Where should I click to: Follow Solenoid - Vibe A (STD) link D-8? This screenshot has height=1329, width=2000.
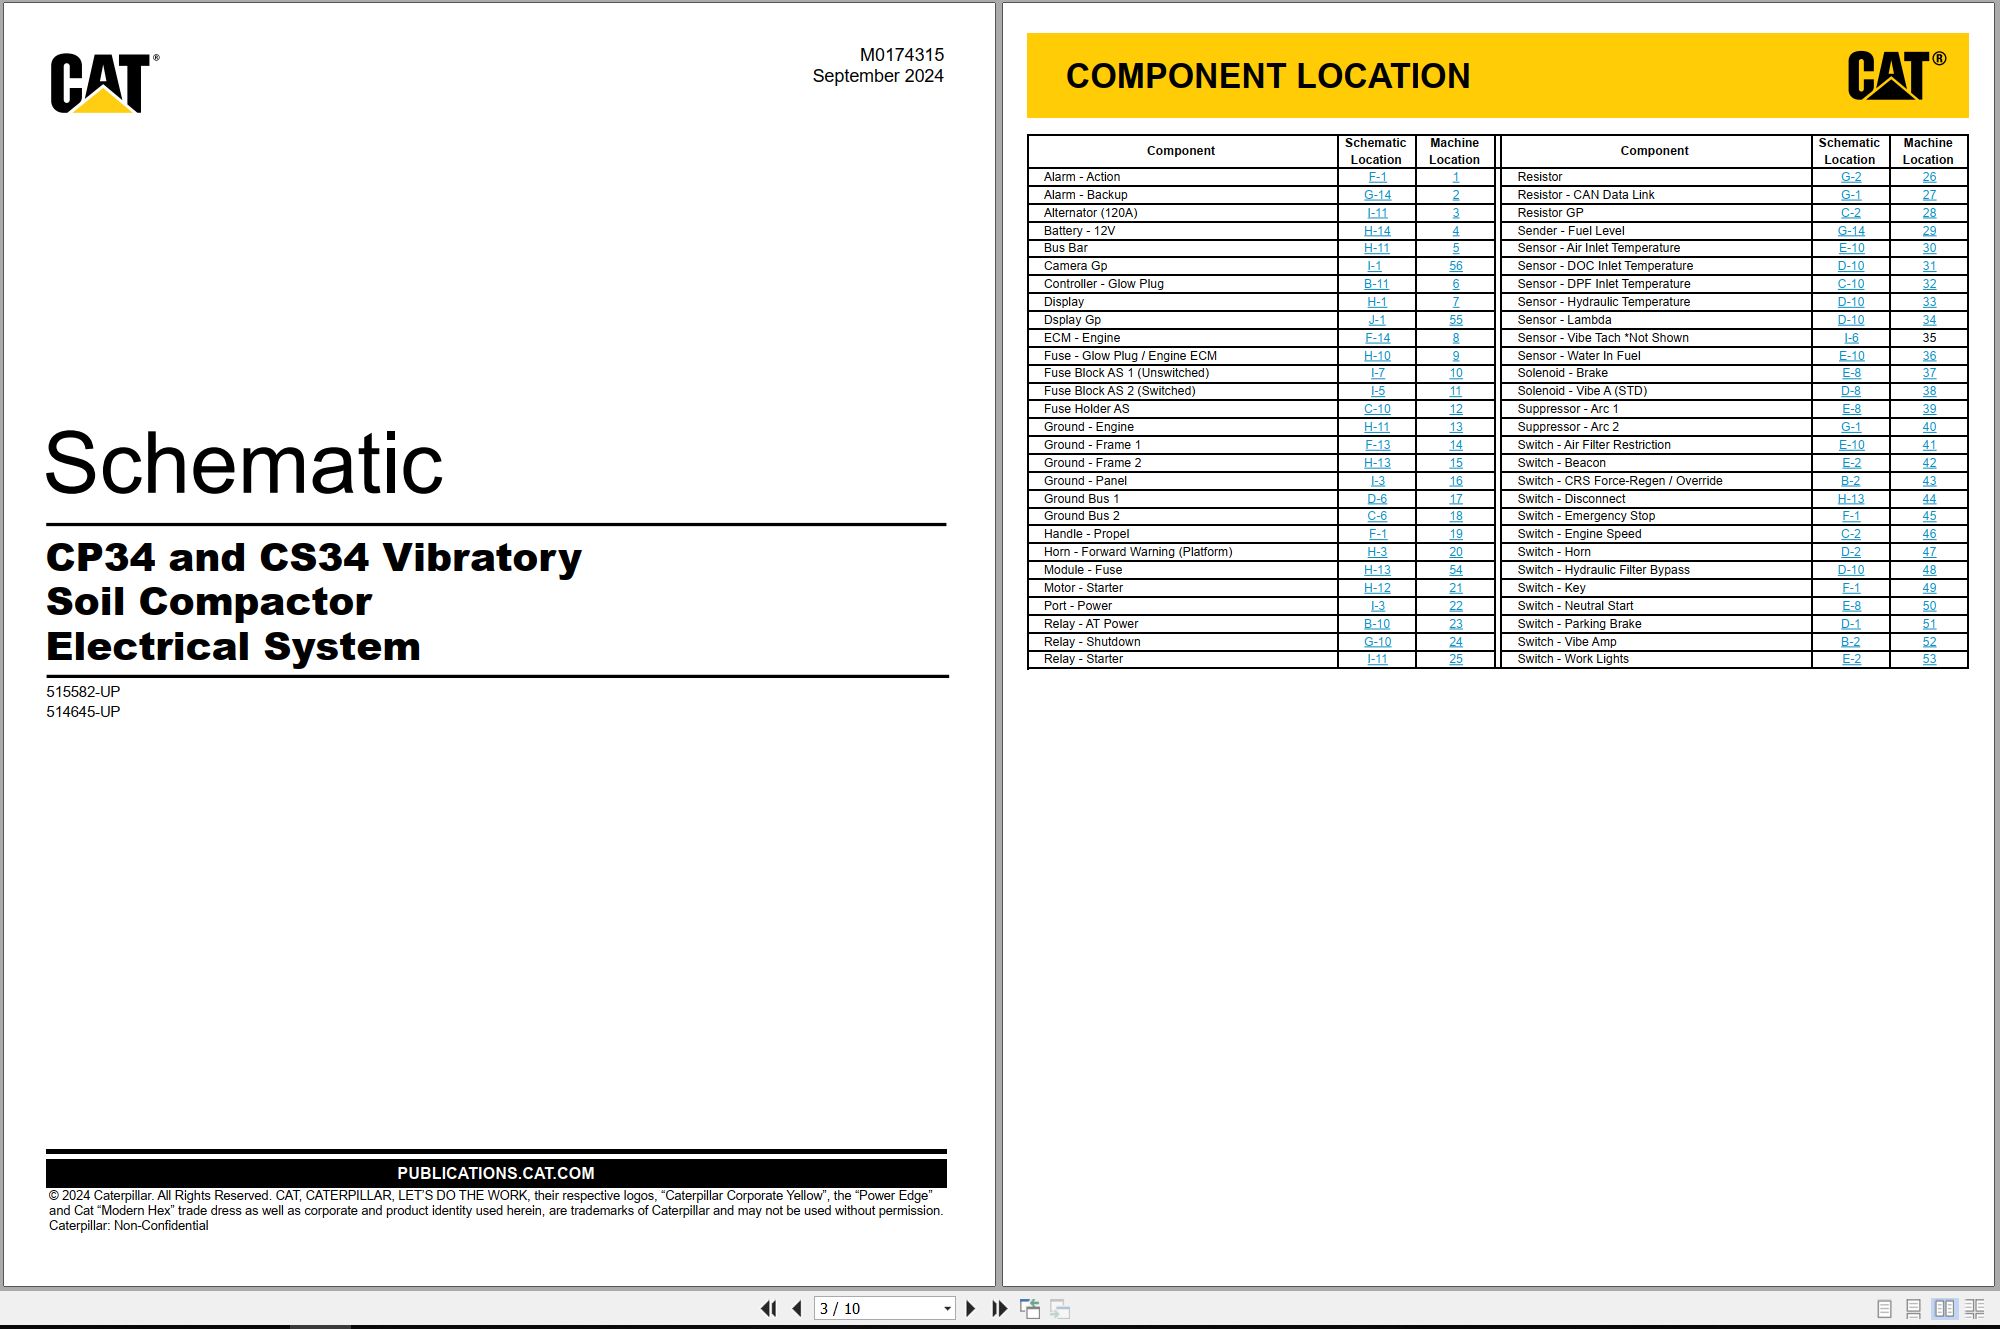pyautogui.click(x=1851, y=391)
